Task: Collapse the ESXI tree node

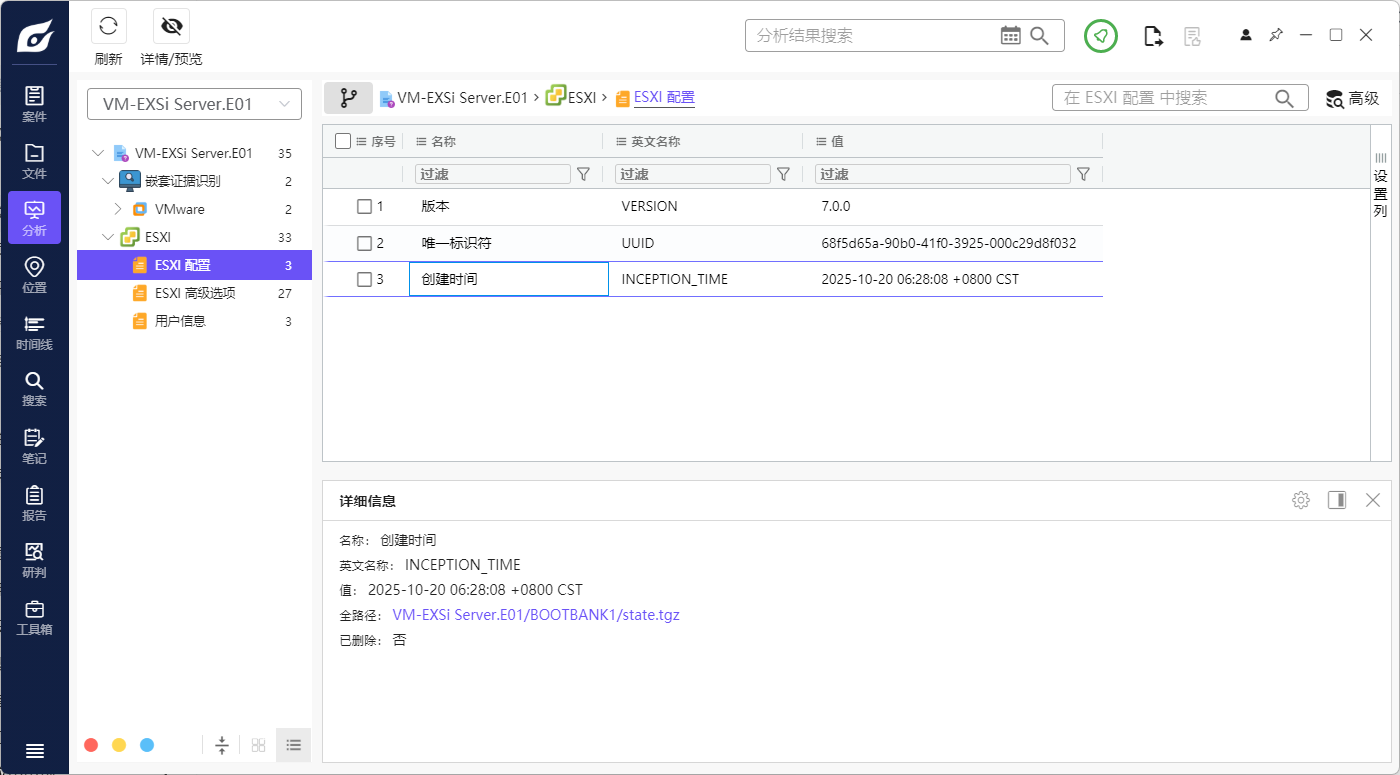Action: pos(108,237)
